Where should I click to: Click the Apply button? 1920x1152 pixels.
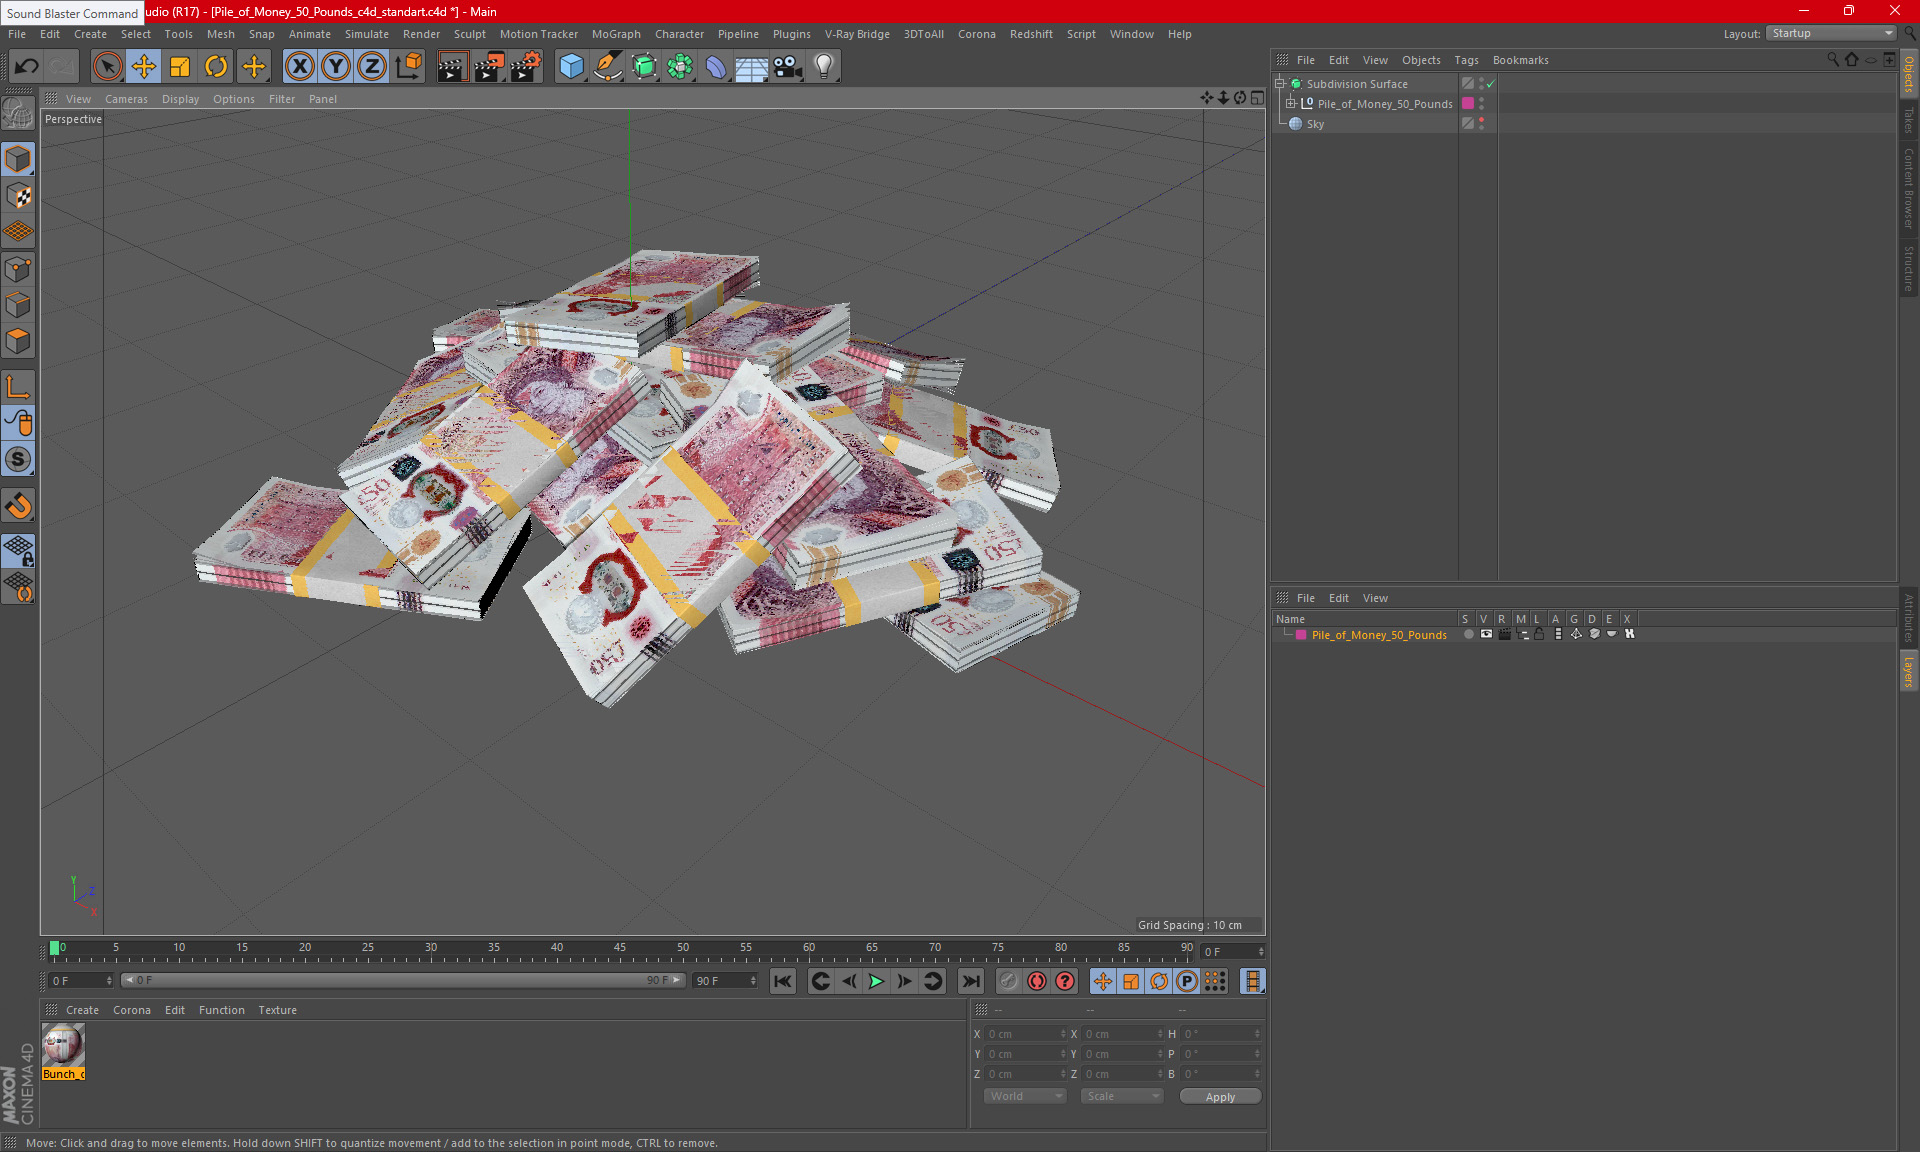pos(1220,1097)
